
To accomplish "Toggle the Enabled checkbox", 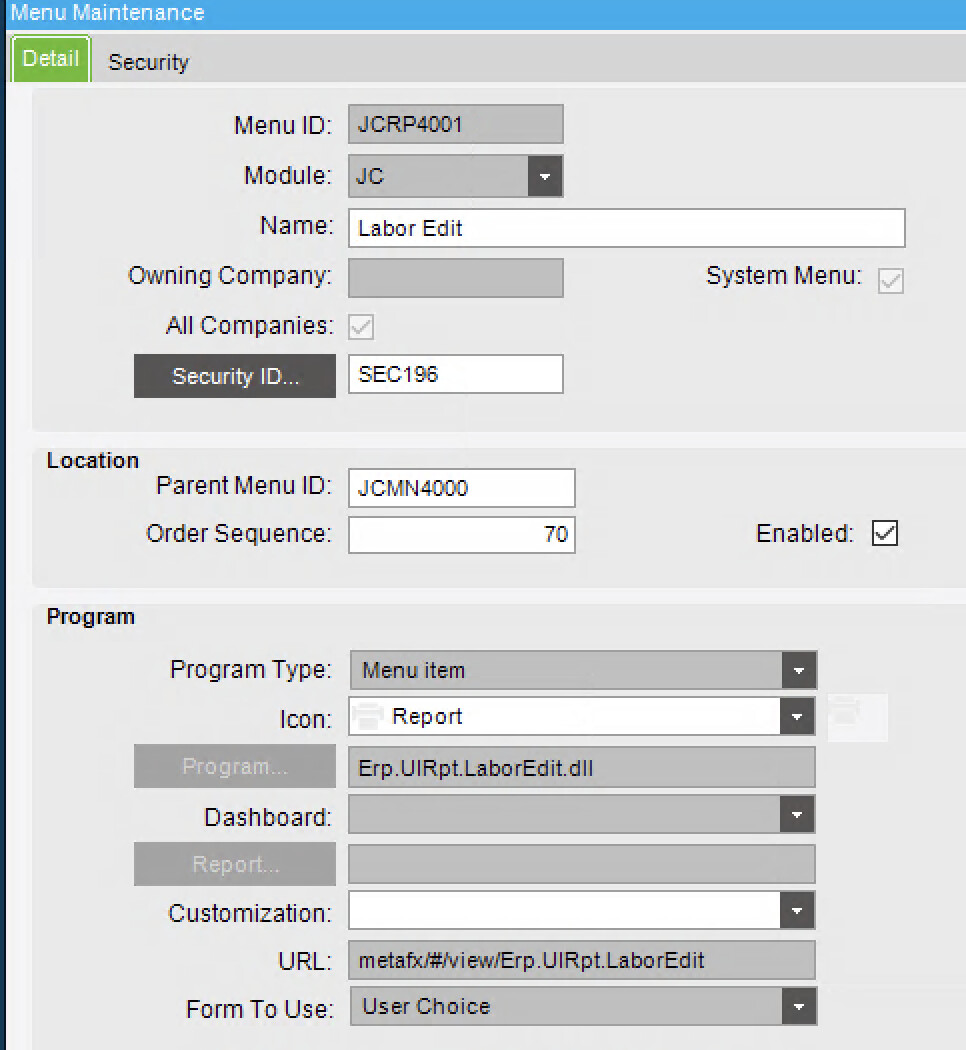I will click(x=885, y=534).
